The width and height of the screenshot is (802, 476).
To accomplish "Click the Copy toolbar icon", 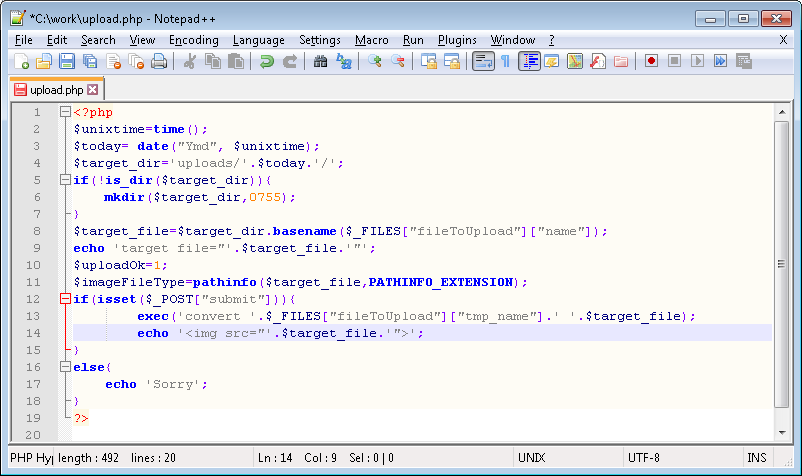I will click(x=213, y=61).
